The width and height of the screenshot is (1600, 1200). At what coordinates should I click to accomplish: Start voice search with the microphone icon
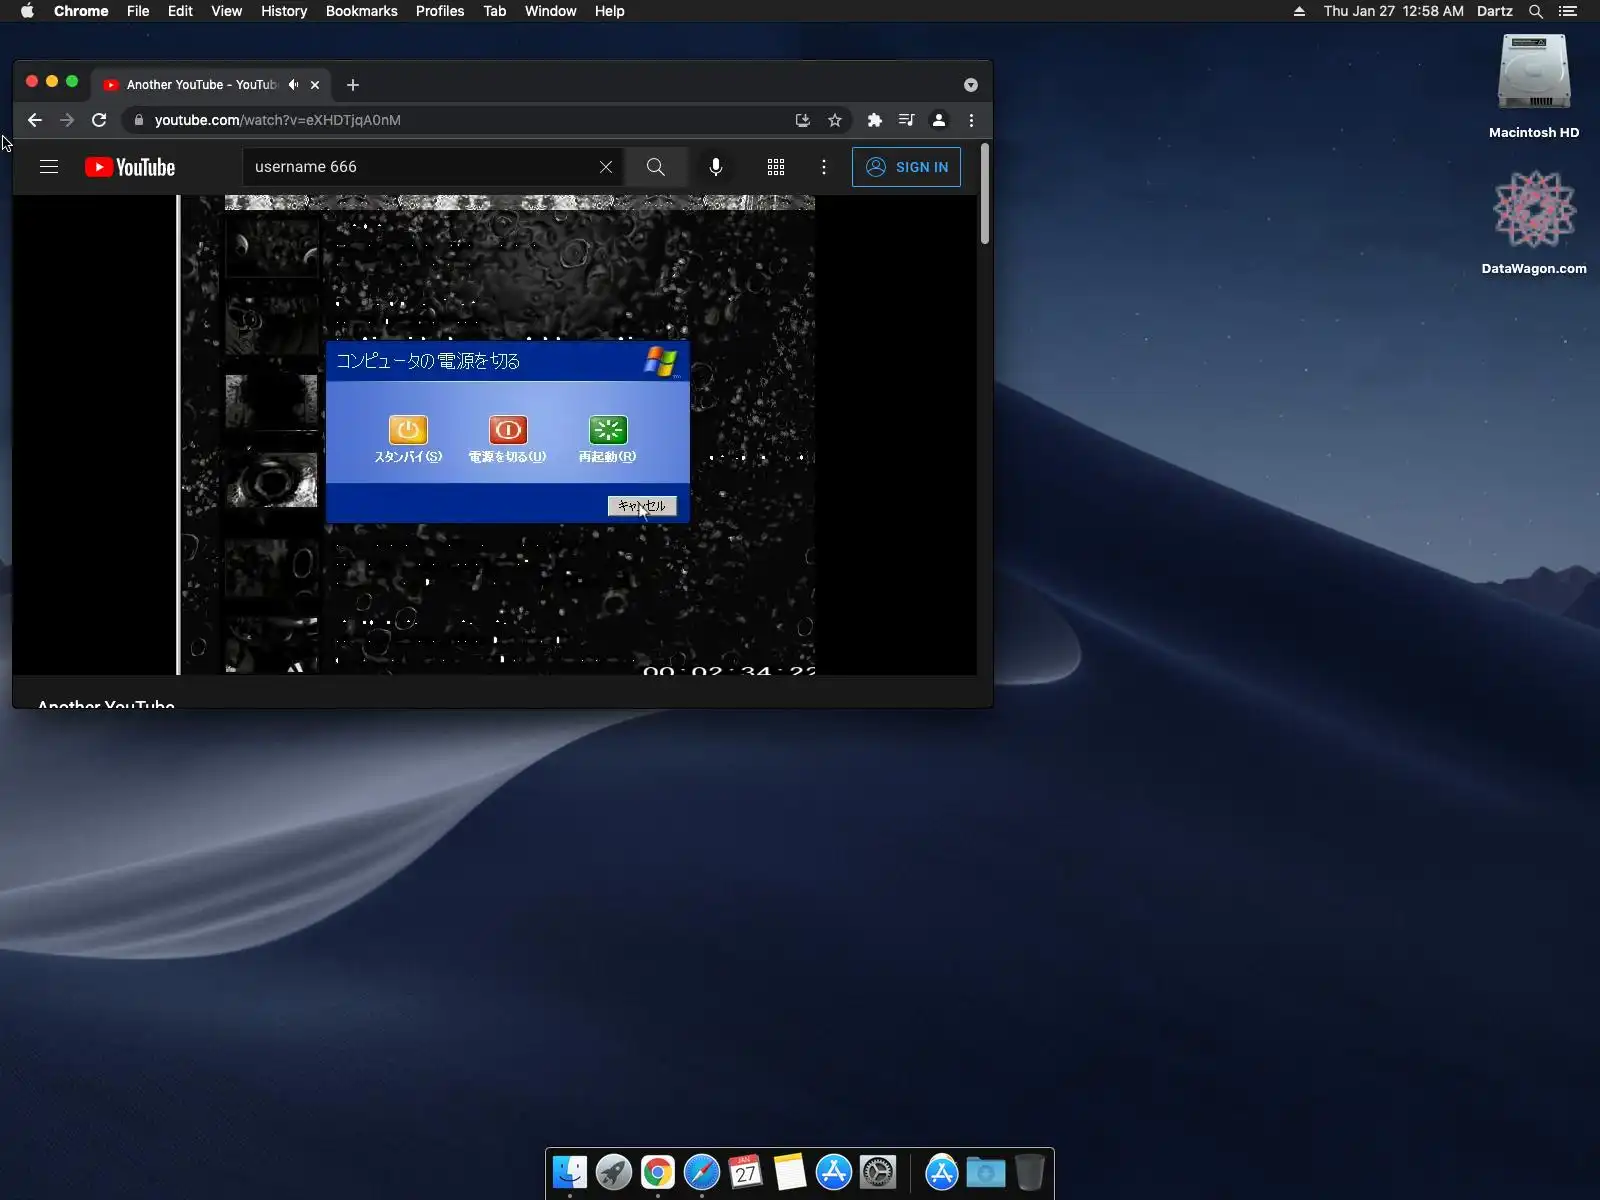tap(716, 167)
